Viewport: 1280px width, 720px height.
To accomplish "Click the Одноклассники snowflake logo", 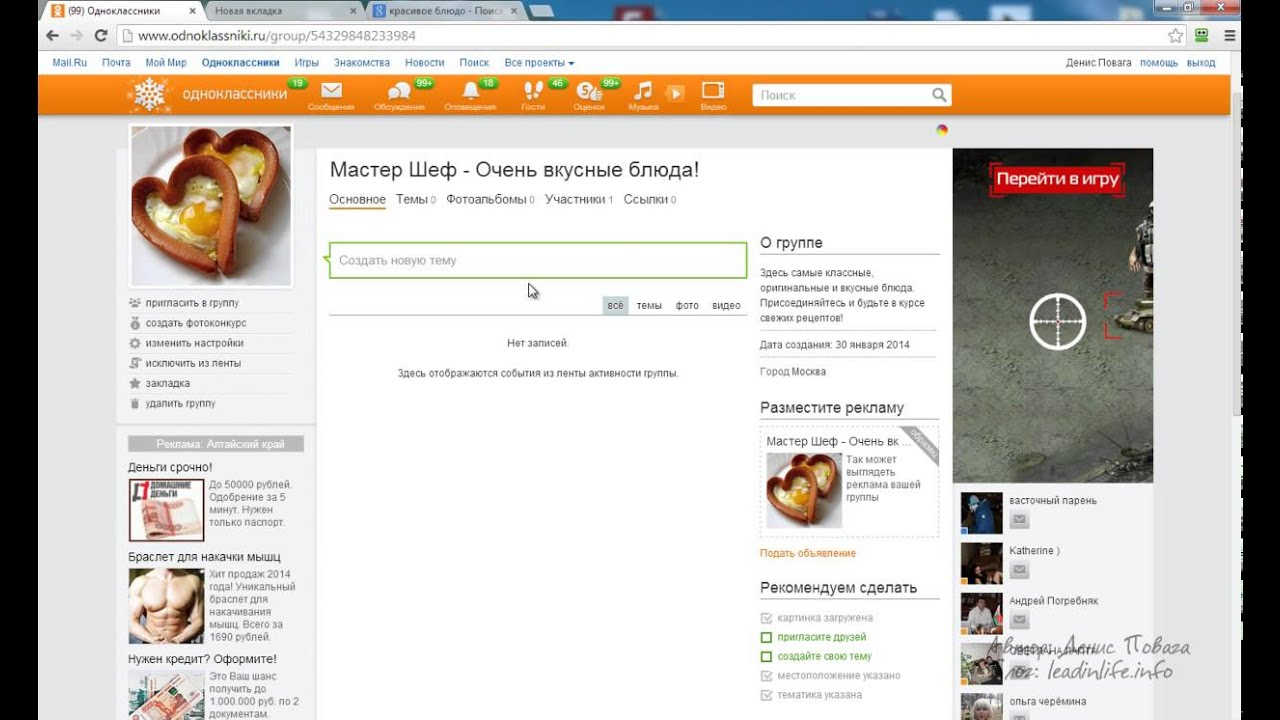I will tap(148, 94).
